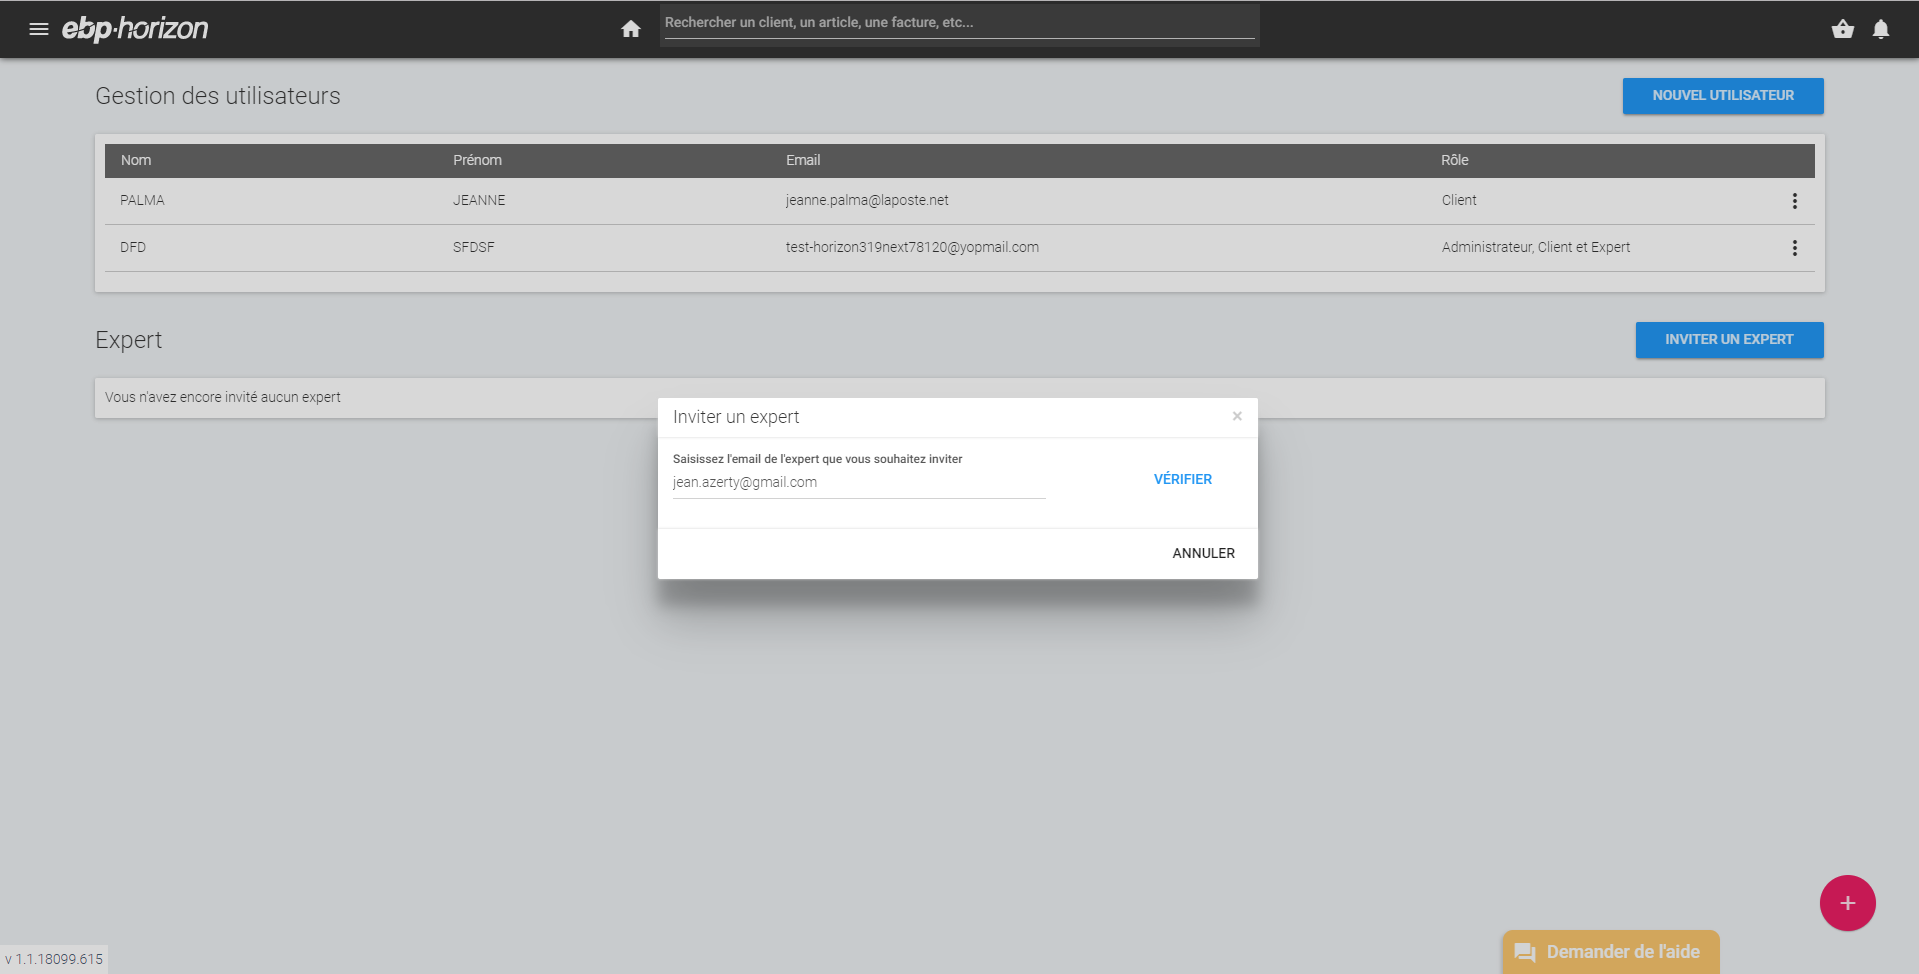Select the Prénom column header
The image size is (1919, 974).
coord(477,160)
